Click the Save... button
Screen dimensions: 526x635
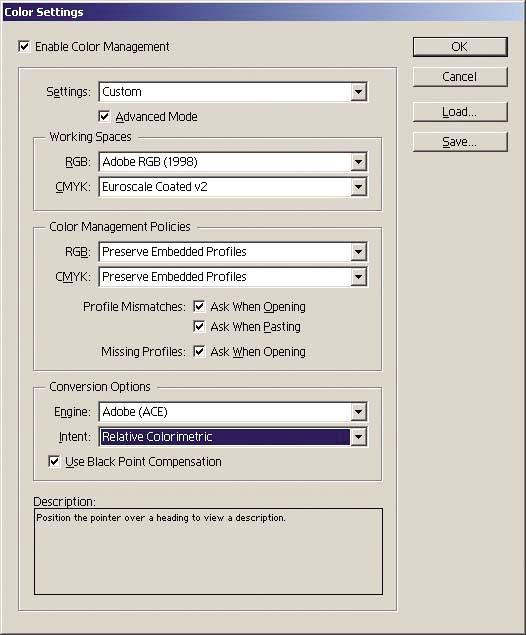(460, 142)
